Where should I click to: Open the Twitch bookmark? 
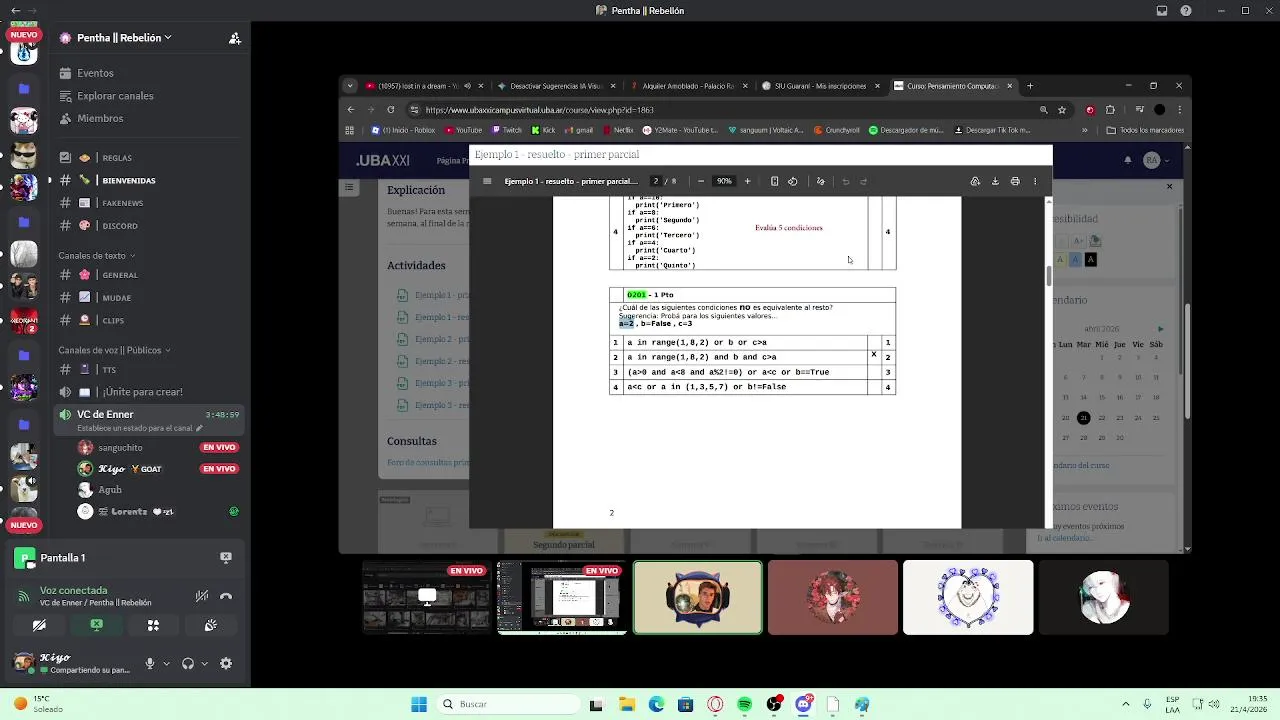tap(506, 130)
